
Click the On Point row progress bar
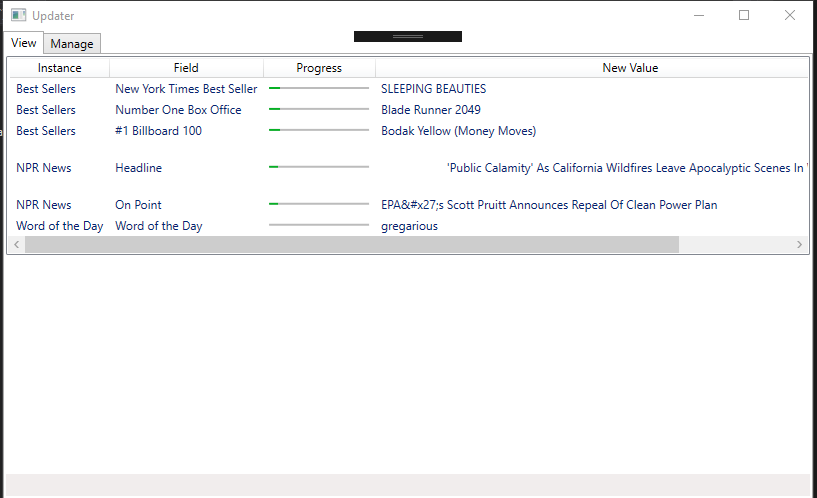click(x=319, y=204)
